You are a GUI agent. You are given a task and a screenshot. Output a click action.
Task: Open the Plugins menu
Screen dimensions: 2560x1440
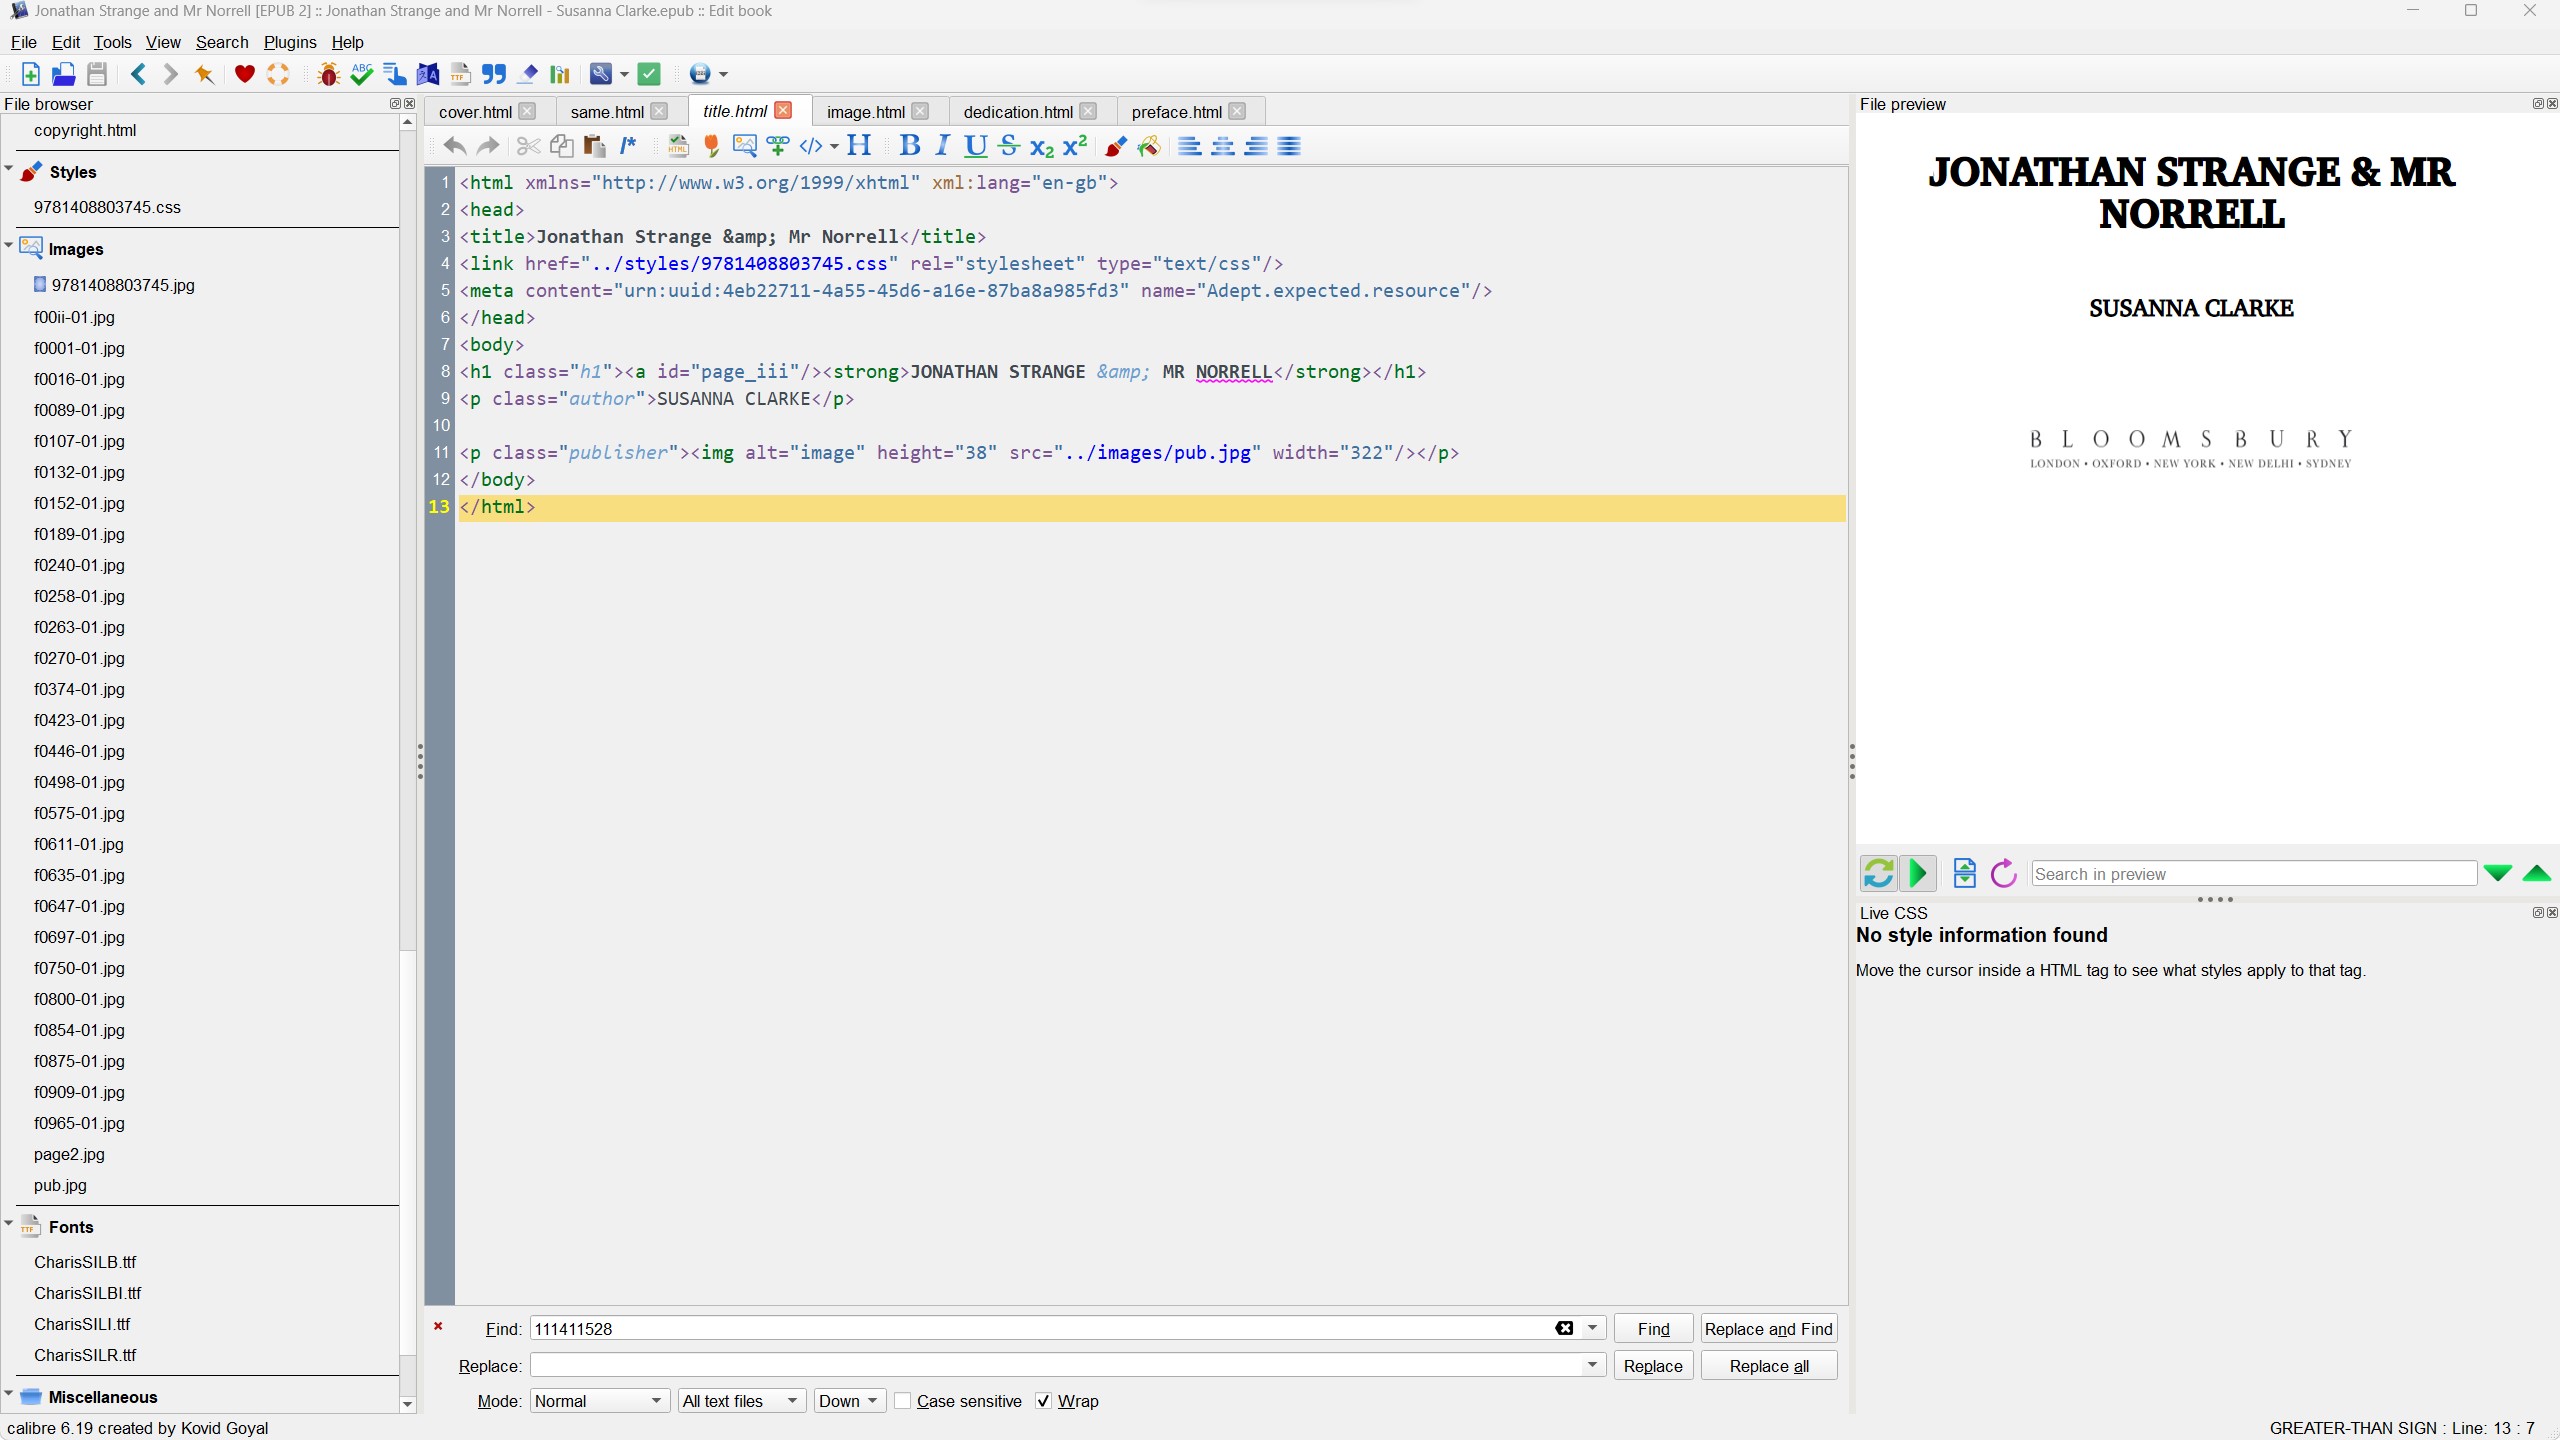pos(289,42)
